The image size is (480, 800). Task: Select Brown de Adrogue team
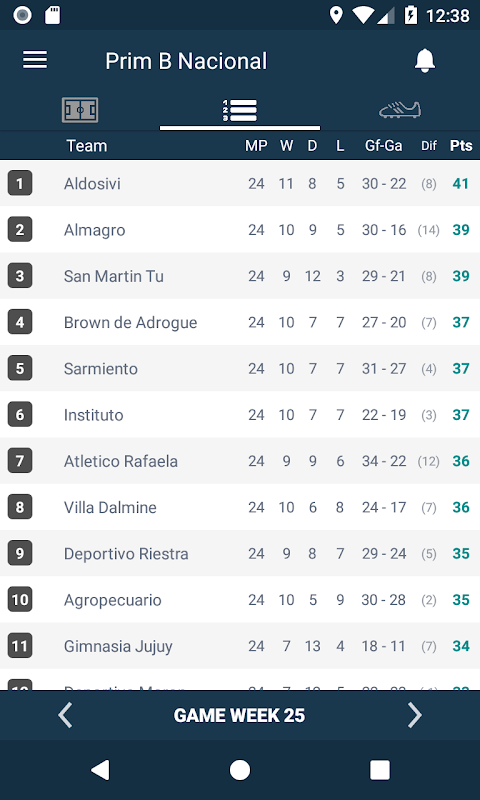click(131, 322)
